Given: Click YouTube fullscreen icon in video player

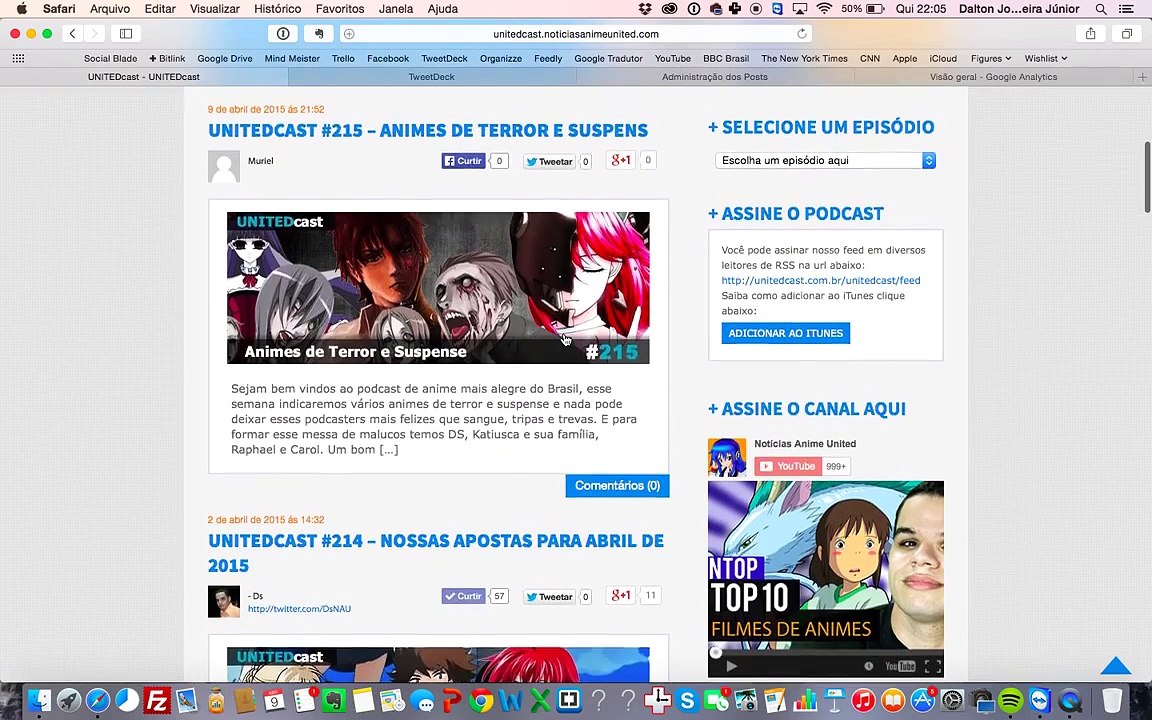Looking at the screenshot, I should pos(932,666).
